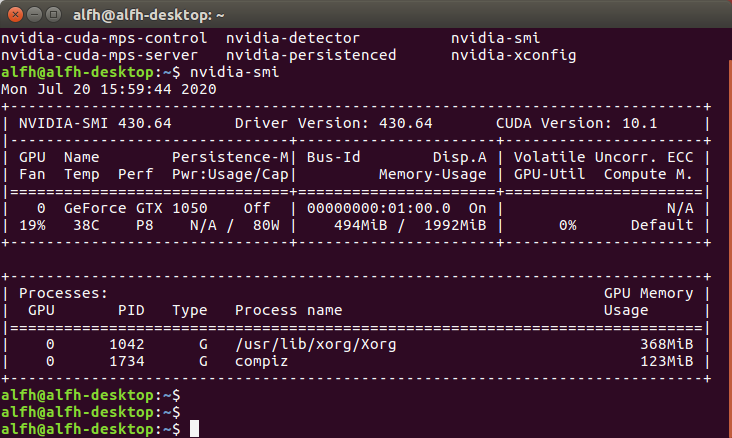
Task: Click the timestamp Mon Jul 20 15:59:44 2020
Action: coord(109,89)
